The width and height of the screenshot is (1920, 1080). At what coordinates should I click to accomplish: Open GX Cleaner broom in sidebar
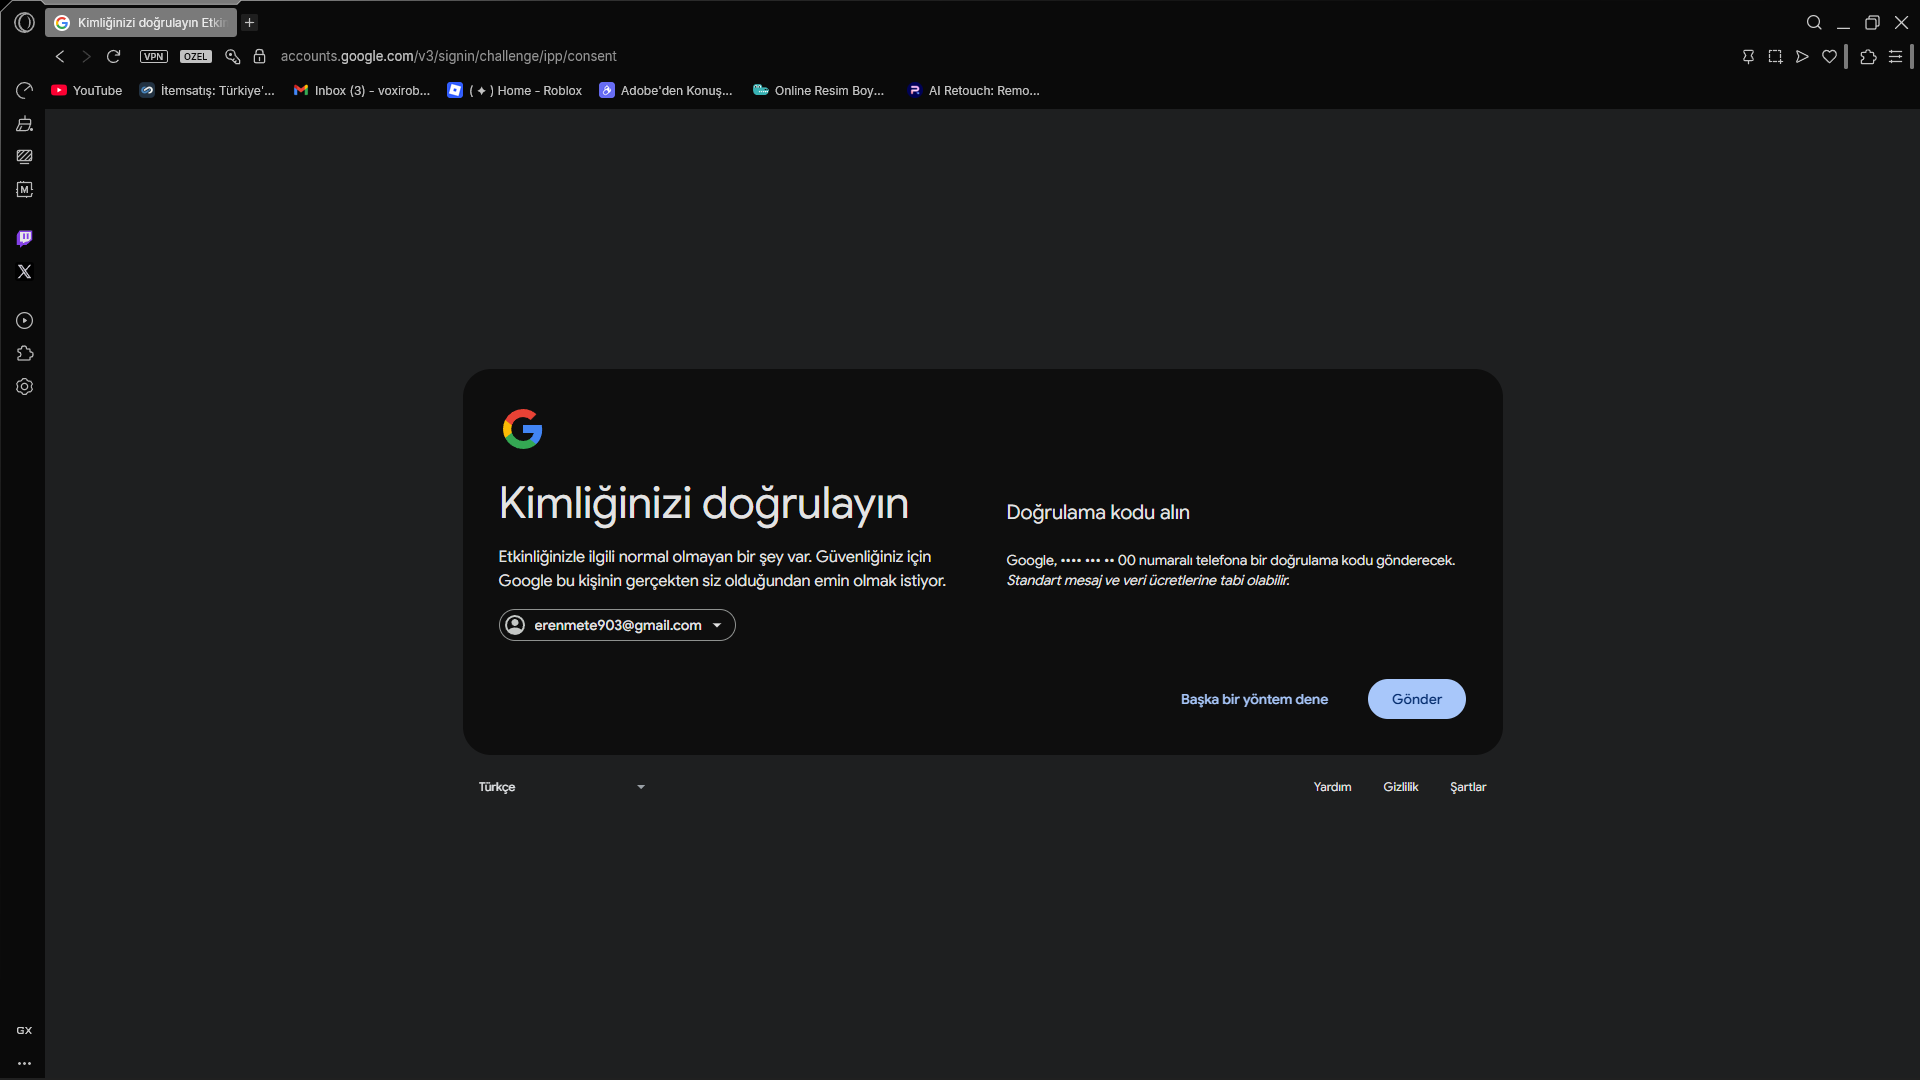pyautogui.click(x=25, y=124)
